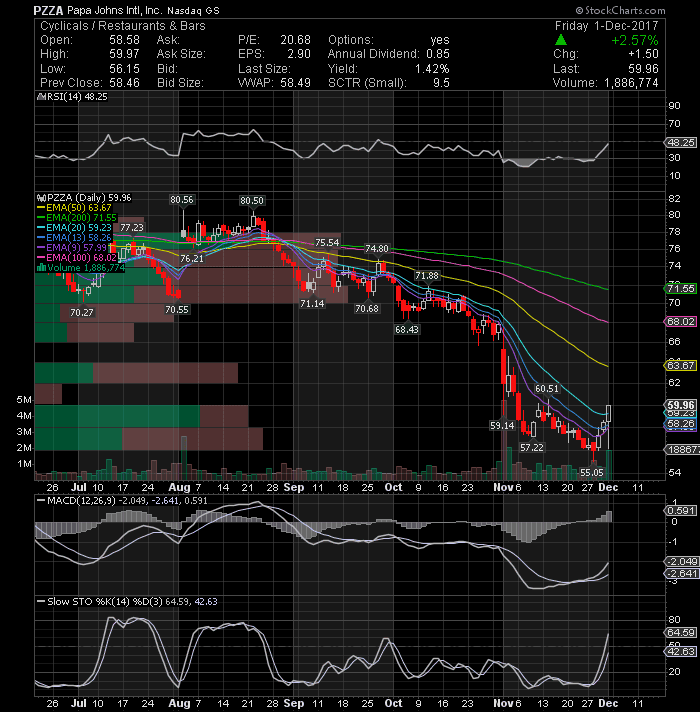Click the High value 59.97
This screenshot has width=700, height=712.
click(x=124, y=54)
